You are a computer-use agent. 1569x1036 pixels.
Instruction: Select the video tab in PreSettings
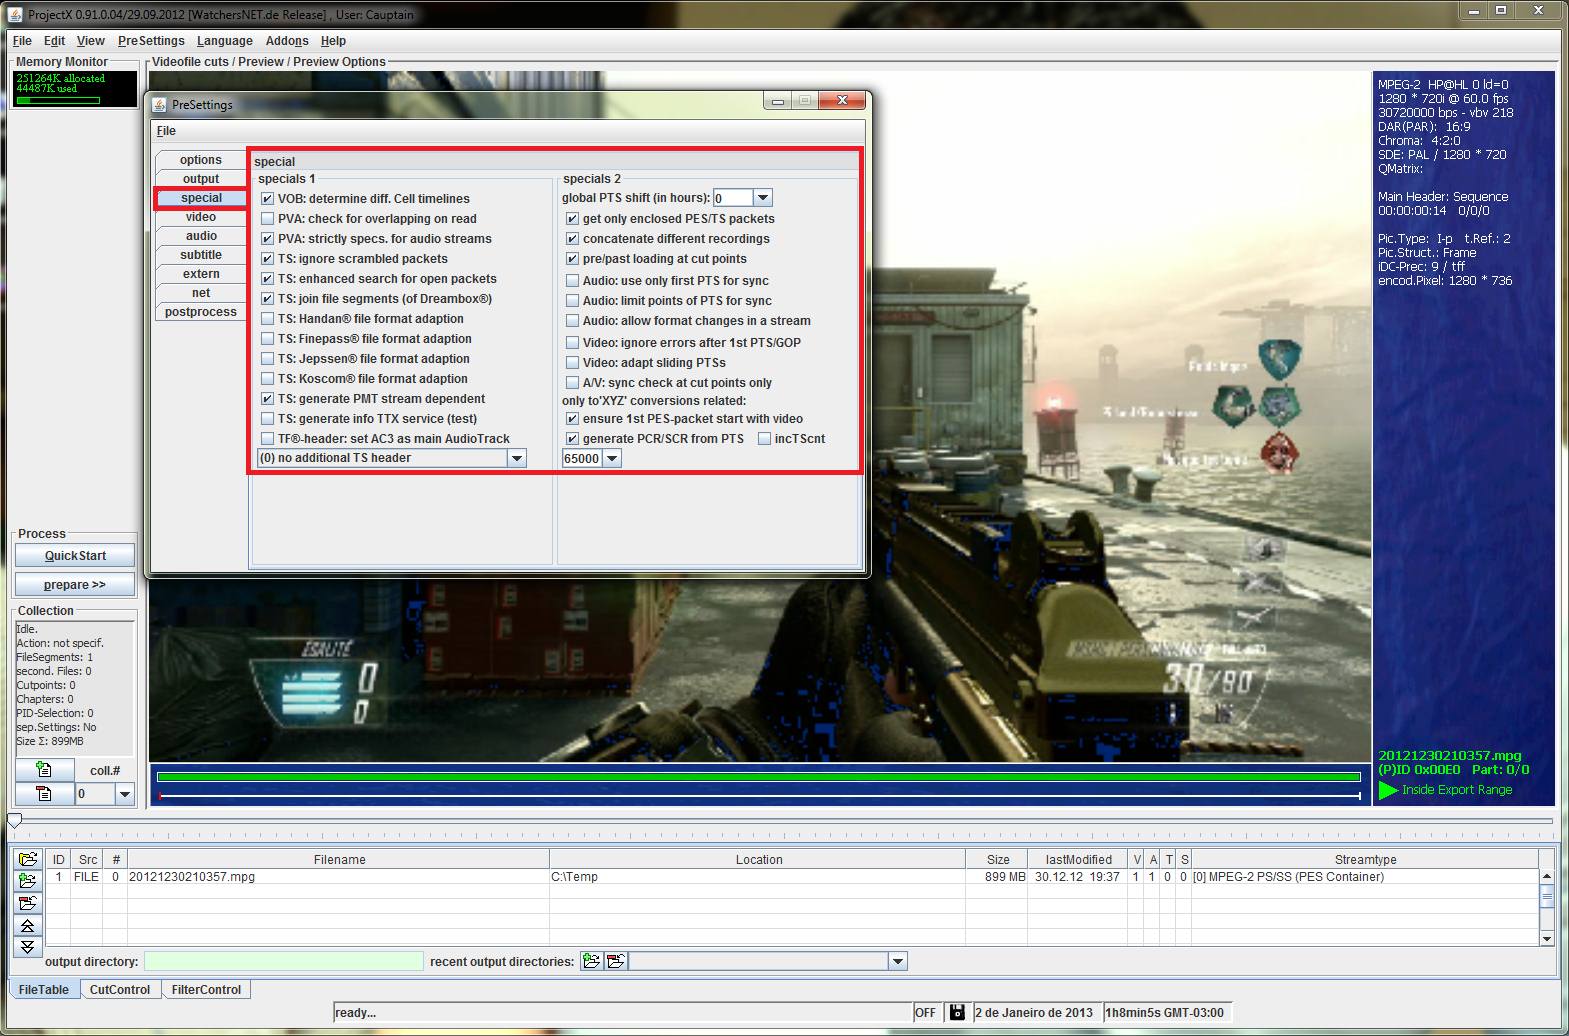point(201,217)
